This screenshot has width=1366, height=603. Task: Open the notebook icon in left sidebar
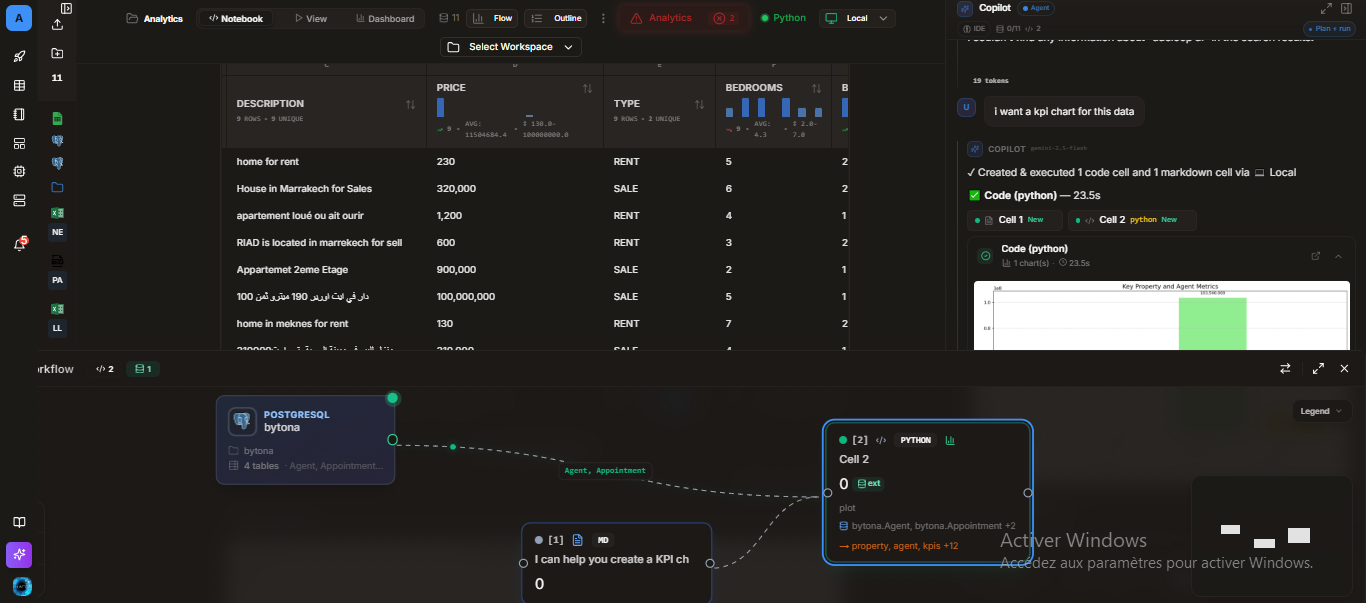tap(19, 114)
